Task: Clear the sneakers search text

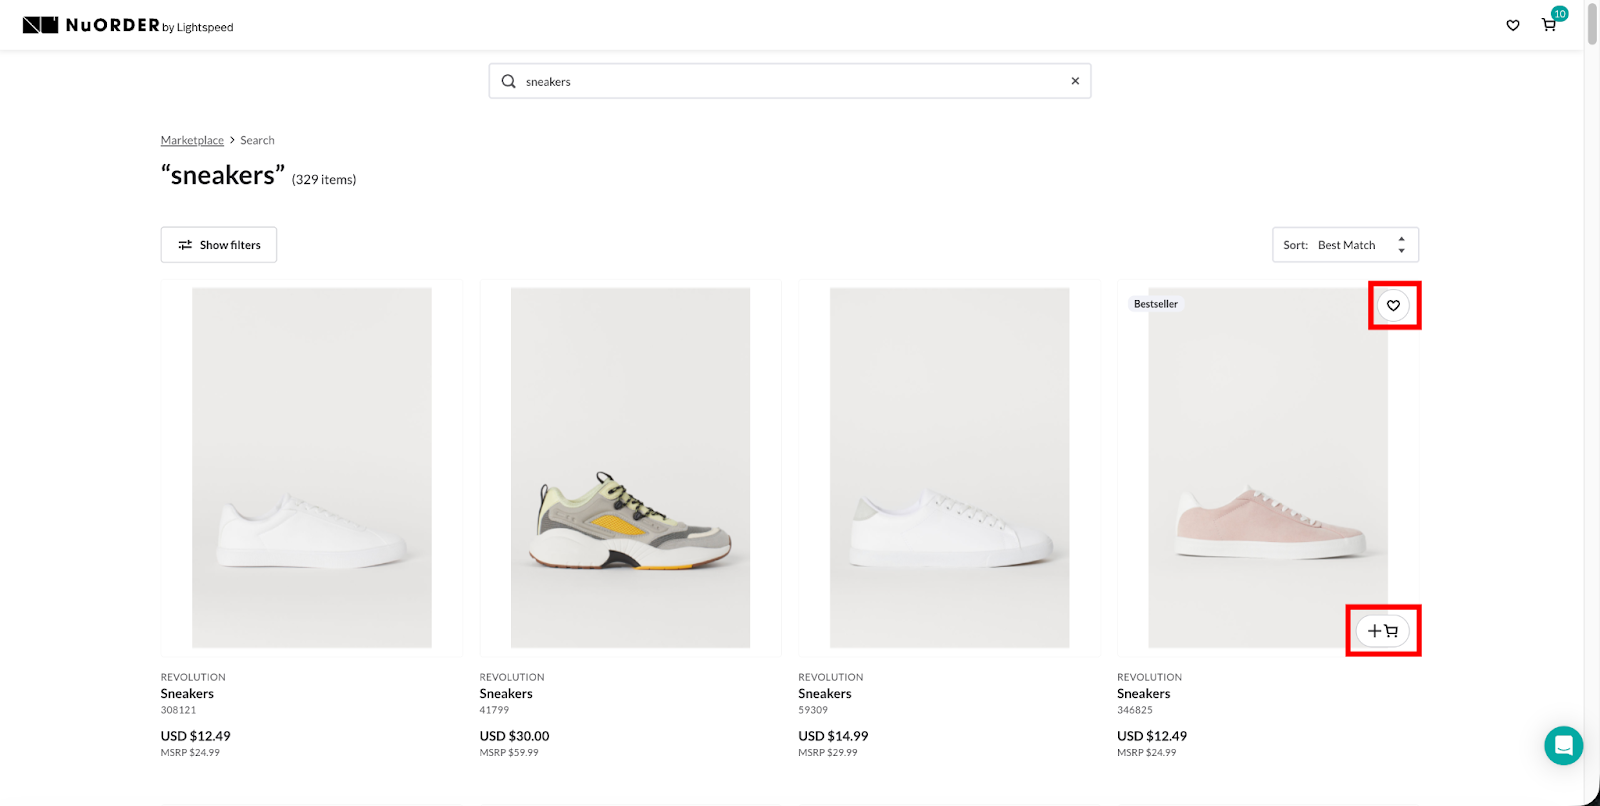Action: pyautogui.click(x=1075, y=82)
